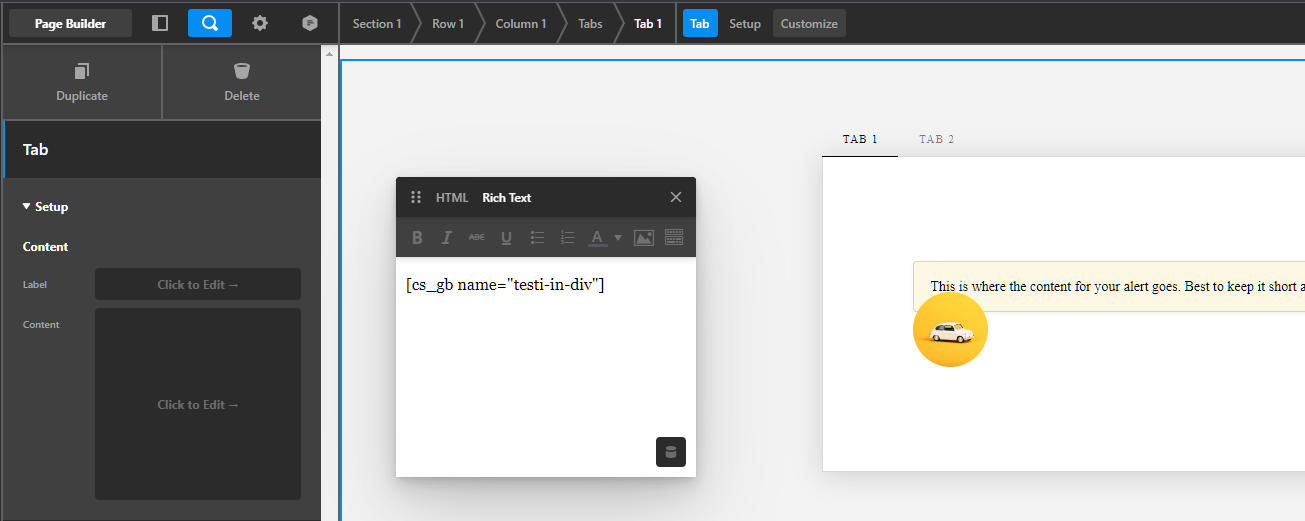
Task: Choose text color with the A swatch
Action: (597, 238)
